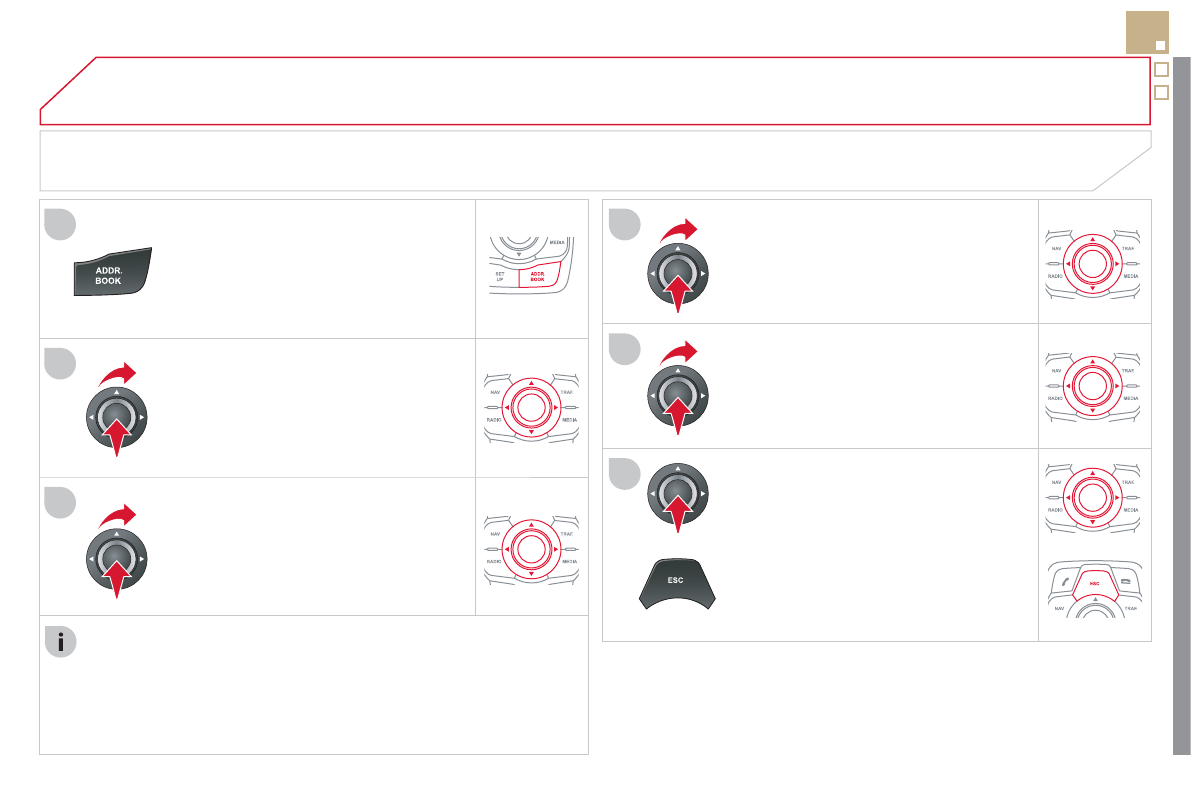
Task: Click the information 'i' icon
Action: tap(61, 643)
